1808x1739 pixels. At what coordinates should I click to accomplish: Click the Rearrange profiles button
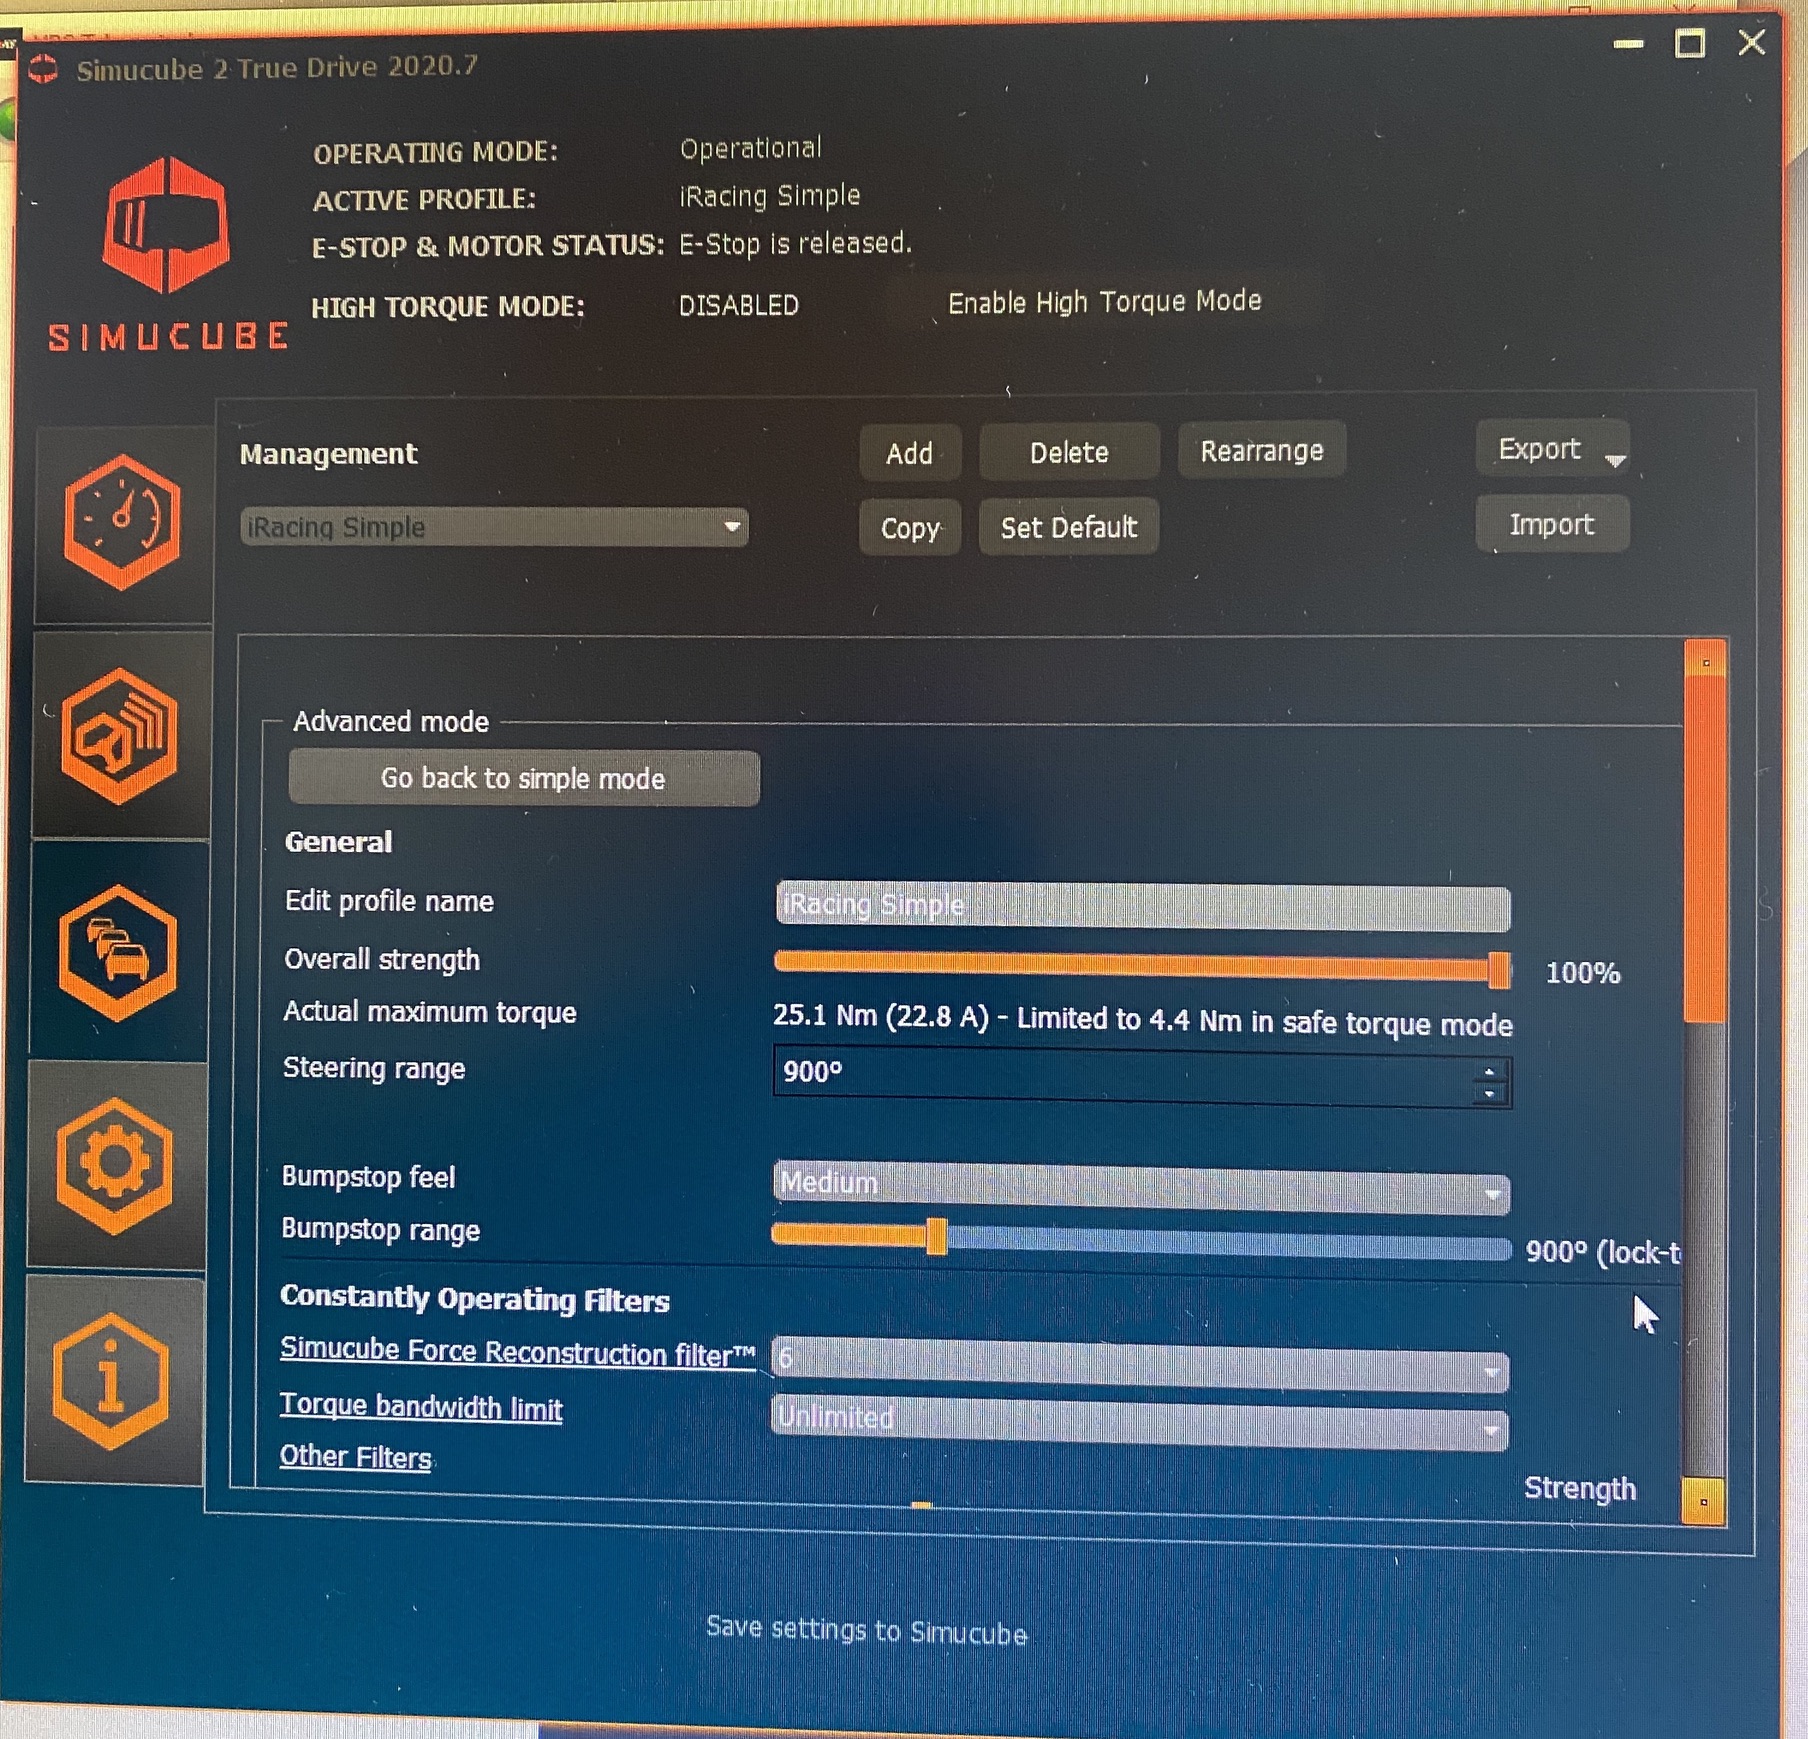tap(1262, 451)
